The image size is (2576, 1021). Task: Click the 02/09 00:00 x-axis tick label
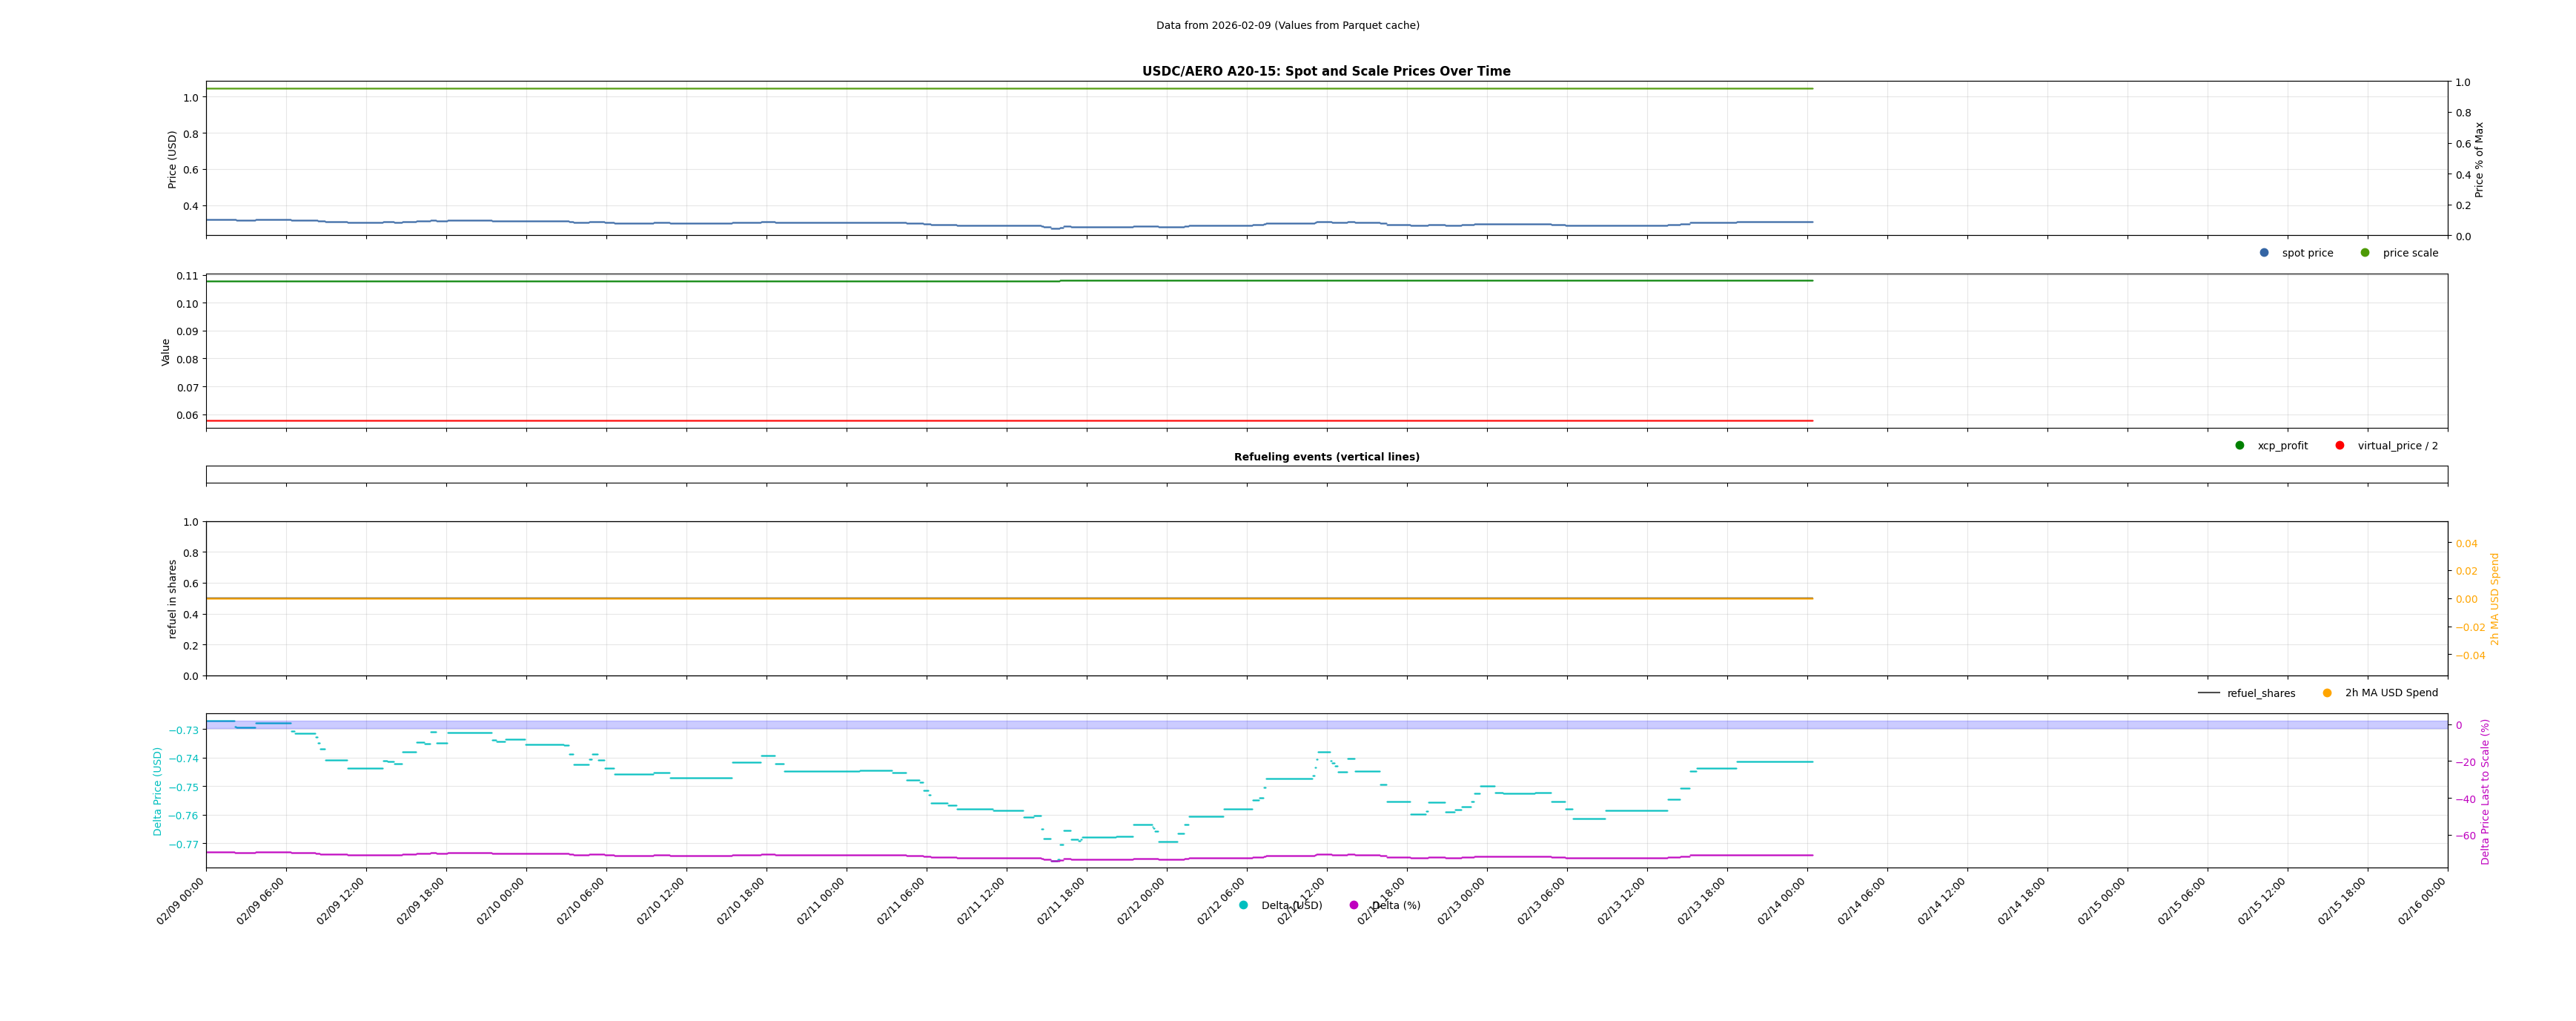coord(182,900)
